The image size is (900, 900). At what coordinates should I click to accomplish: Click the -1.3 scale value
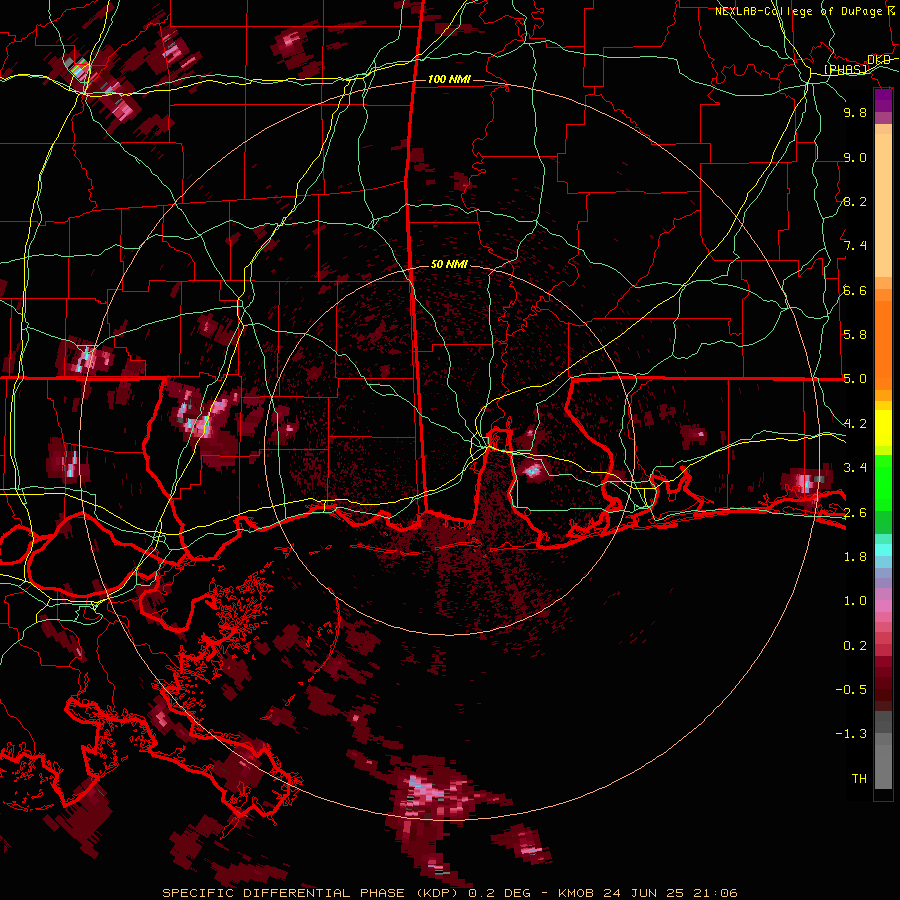coord(851,734)
